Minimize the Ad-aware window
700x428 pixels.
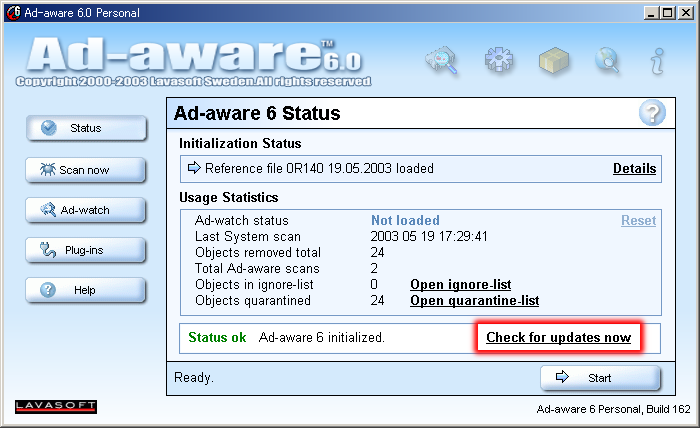pyautogui.click(x=652, y=13)
